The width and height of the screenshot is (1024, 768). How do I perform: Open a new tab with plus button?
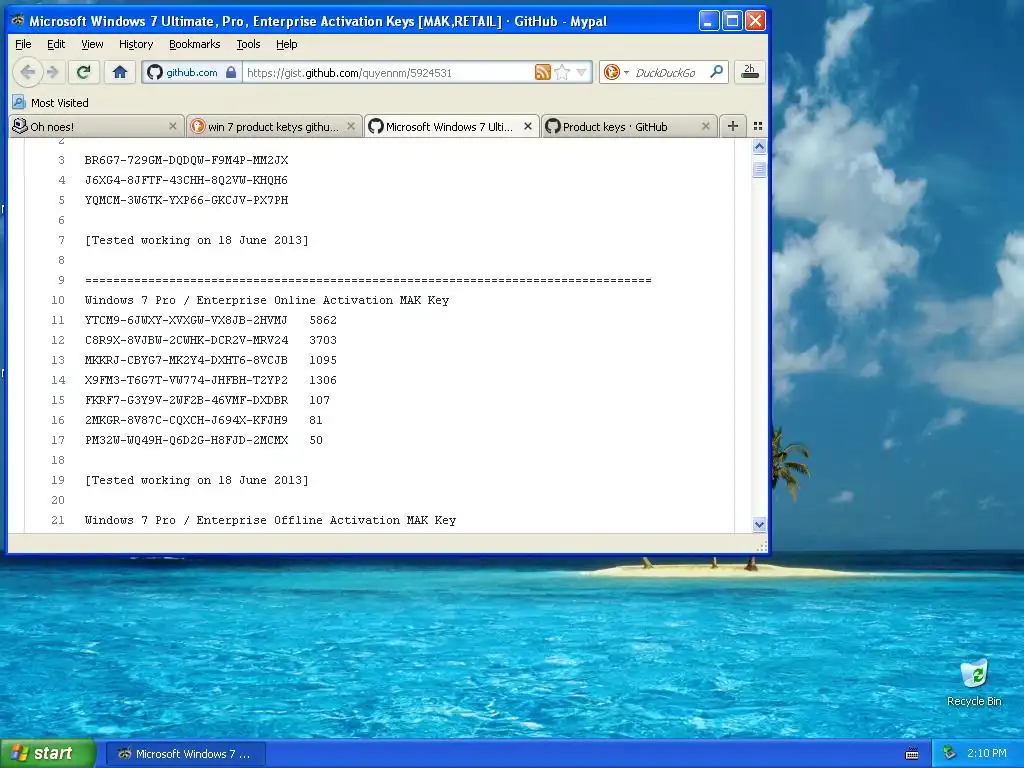[x=733, y=126]
